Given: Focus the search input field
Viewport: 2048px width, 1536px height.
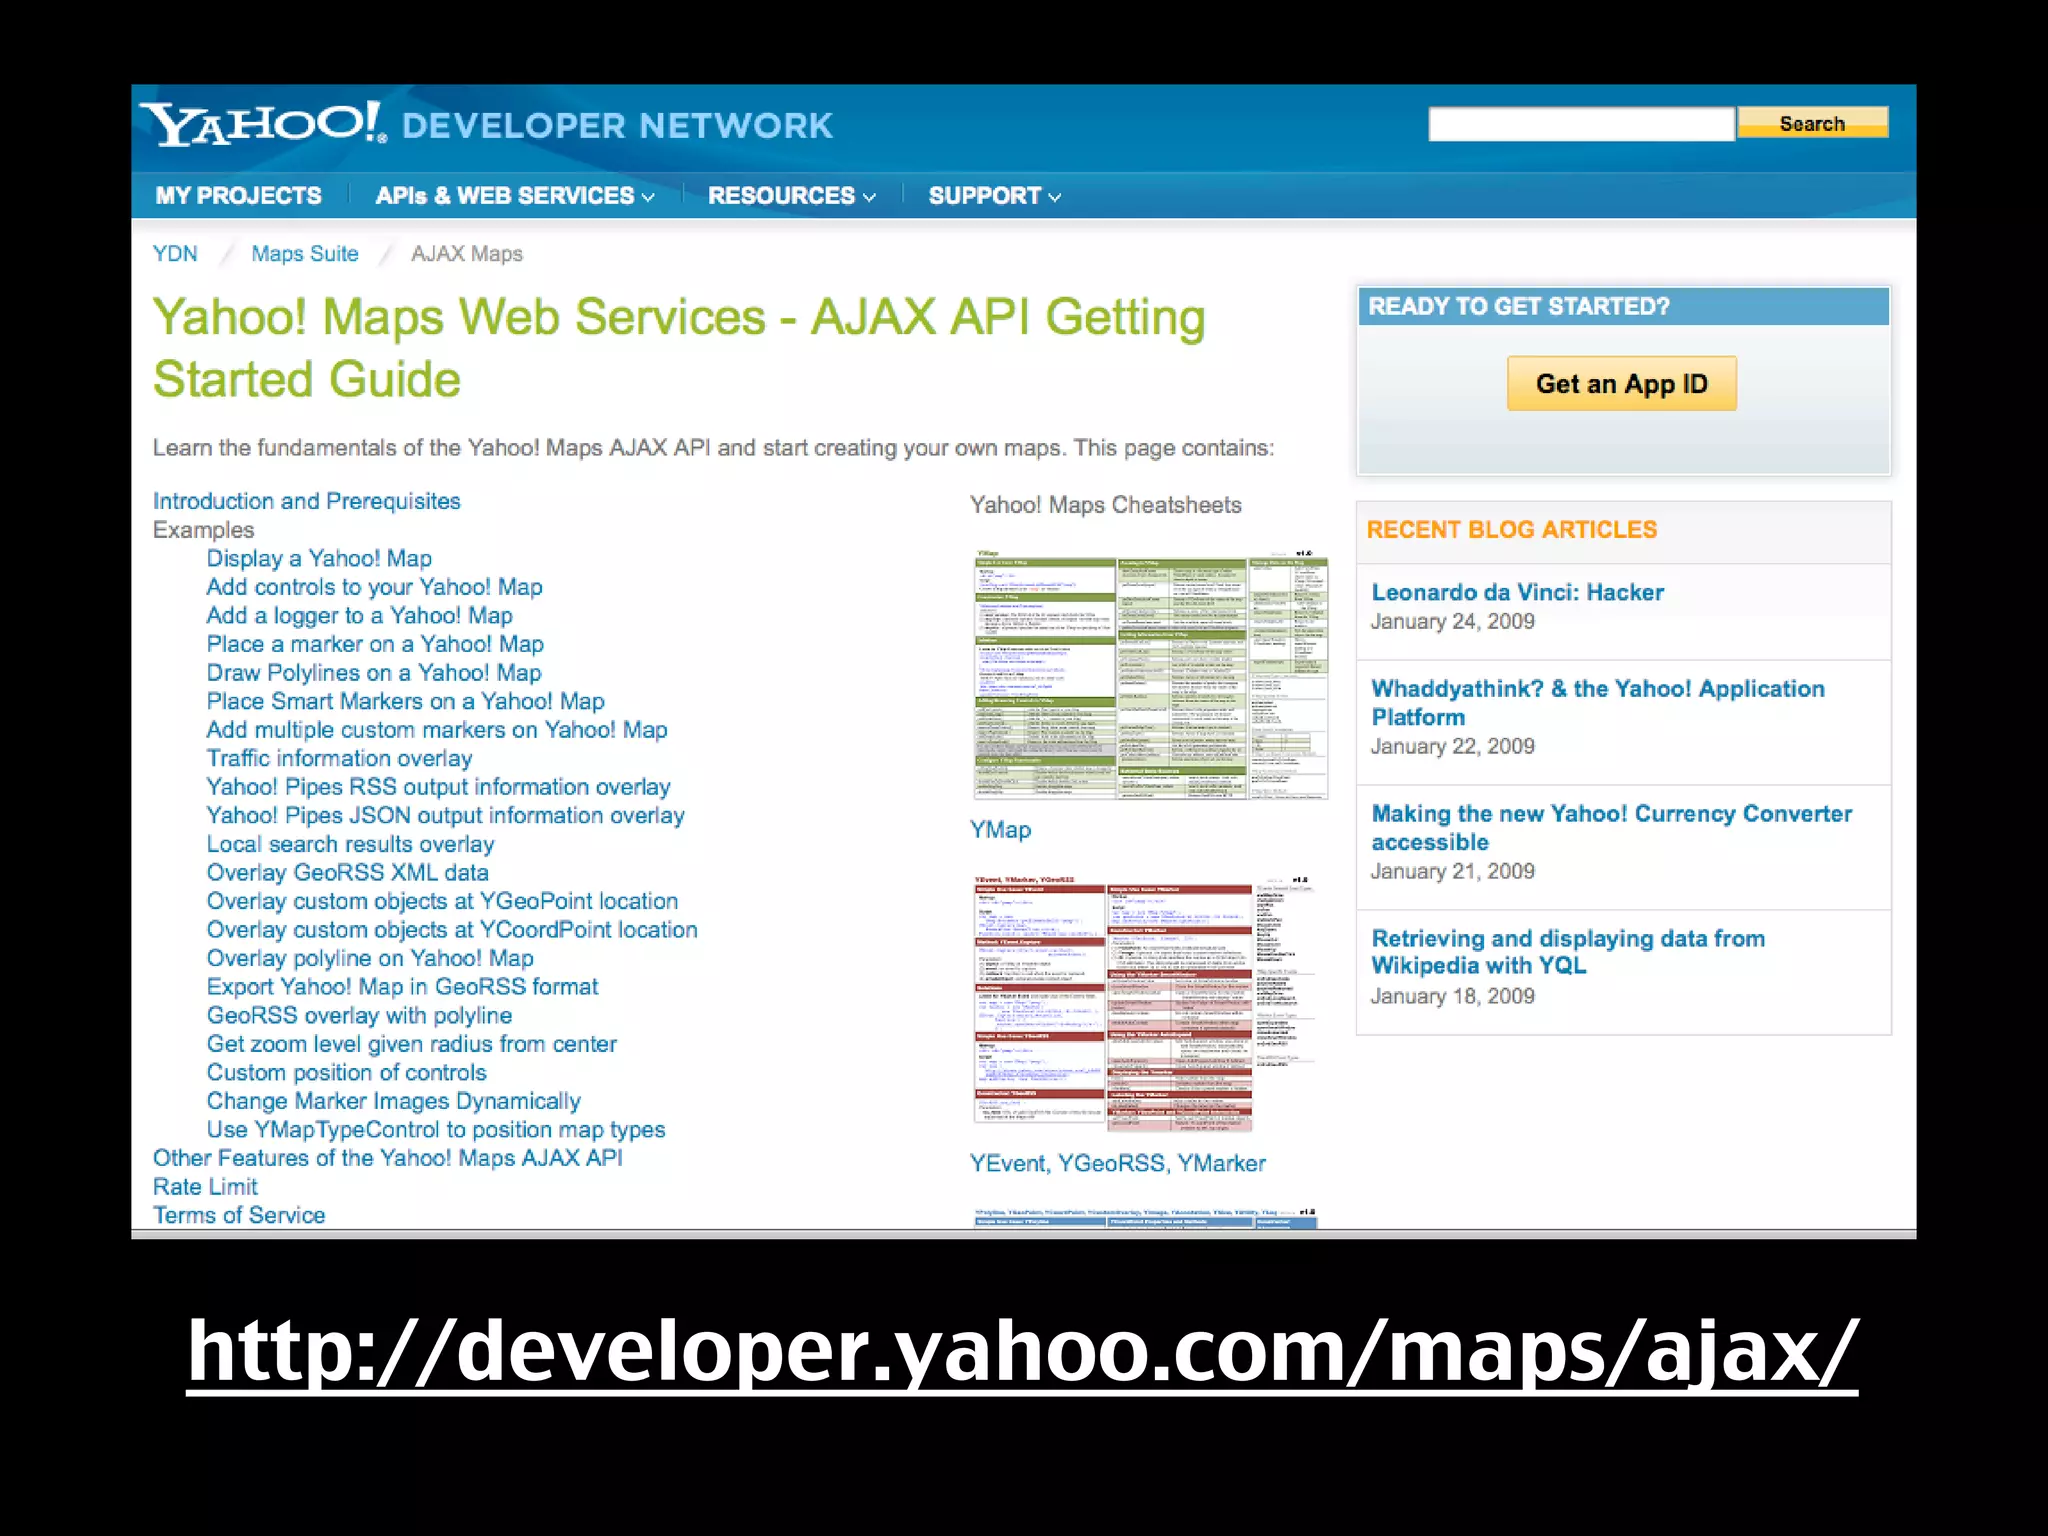Looking at the screenshot, I should point(1580,124).
